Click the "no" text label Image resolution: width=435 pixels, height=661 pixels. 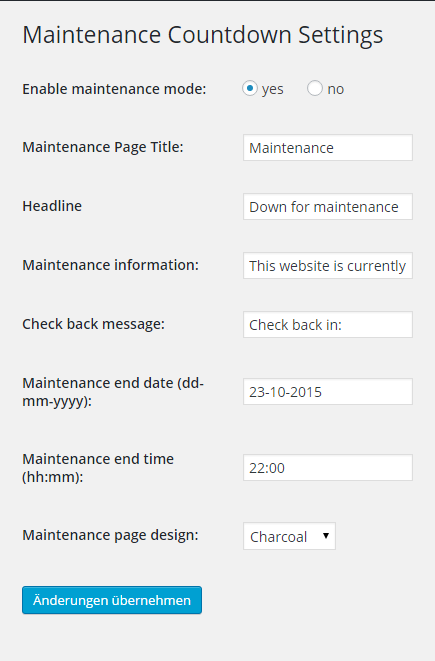tap(336, 89)
